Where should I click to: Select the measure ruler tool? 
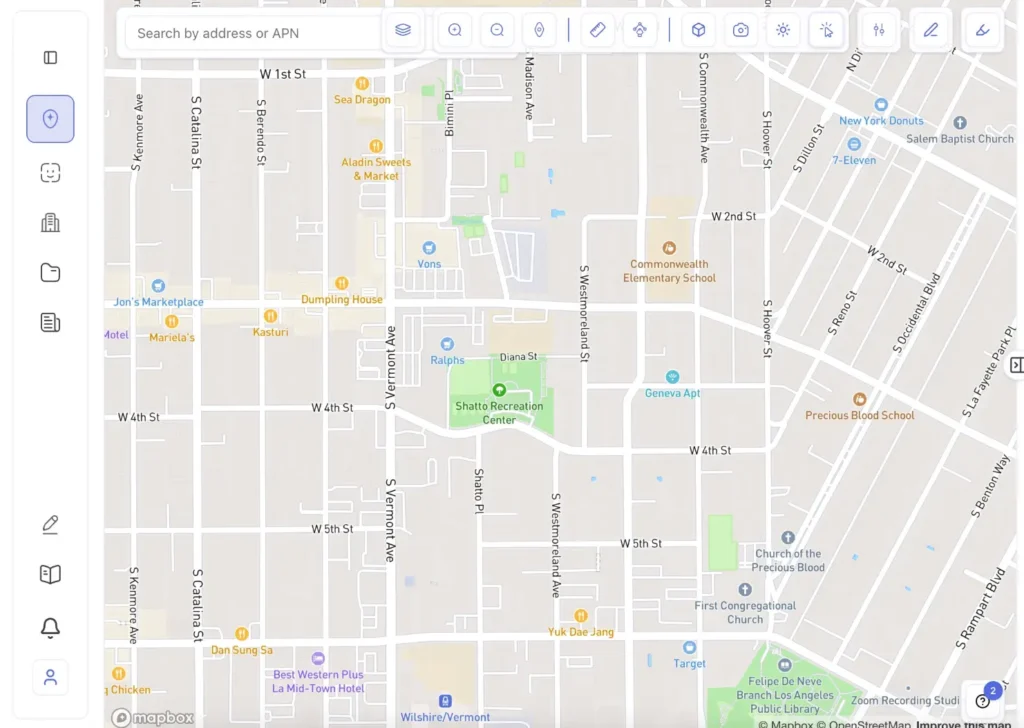point(598,30)
